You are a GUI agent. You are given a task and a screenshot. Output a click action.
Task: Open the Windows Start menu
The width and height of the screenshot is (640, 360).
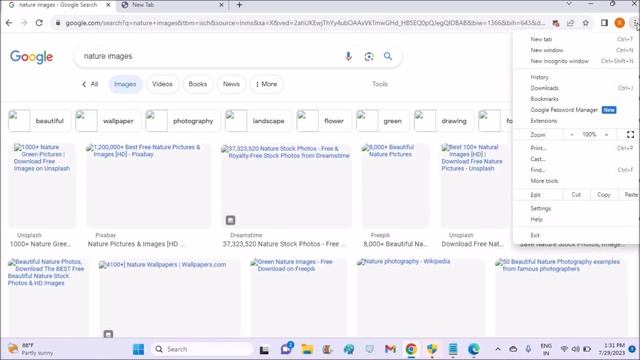pyautogui.click(x=138, y=349)
